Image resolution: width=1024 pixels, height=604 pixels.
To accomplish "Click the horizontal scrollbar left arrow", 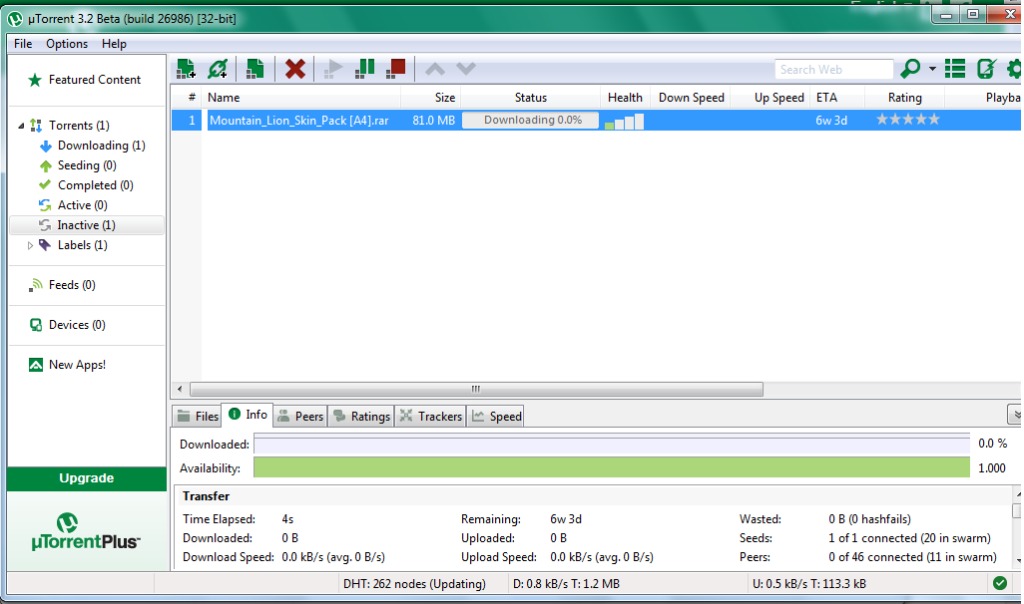I will point(180,389).
